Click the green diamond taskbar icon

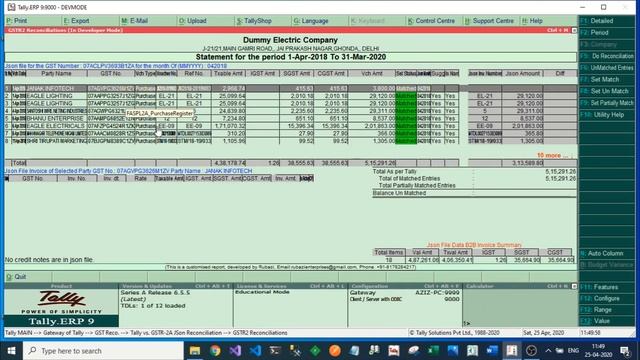pos(315,351)
